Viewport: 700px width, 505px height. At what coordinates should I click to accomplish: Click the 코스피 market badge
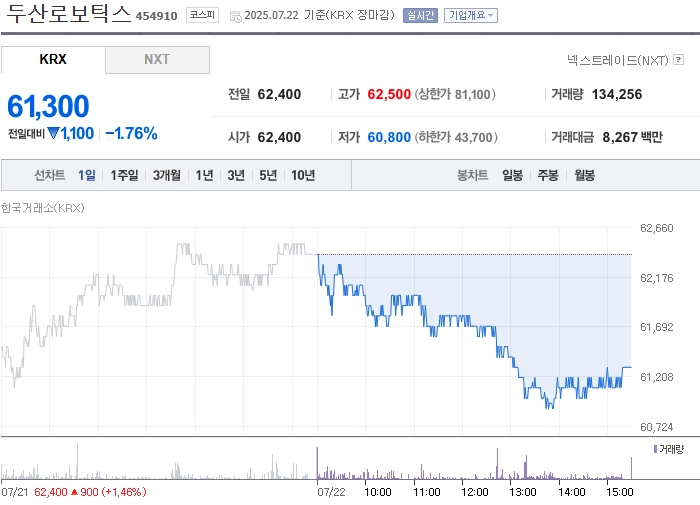coord(202,15)
